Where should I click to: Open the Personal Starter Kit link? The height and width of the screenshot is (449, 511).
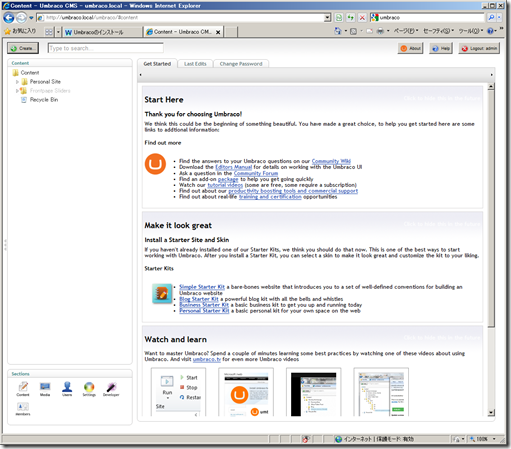pyautogui.click(x=204, y=311)
